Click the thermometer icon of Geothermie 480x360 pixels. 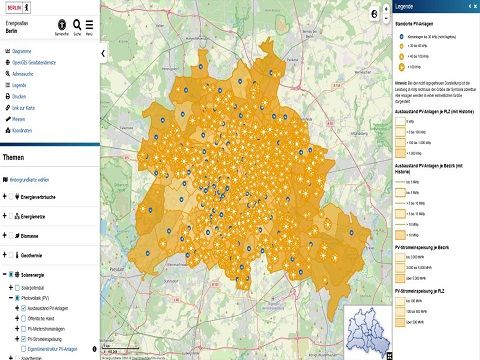tap(17, 255)
